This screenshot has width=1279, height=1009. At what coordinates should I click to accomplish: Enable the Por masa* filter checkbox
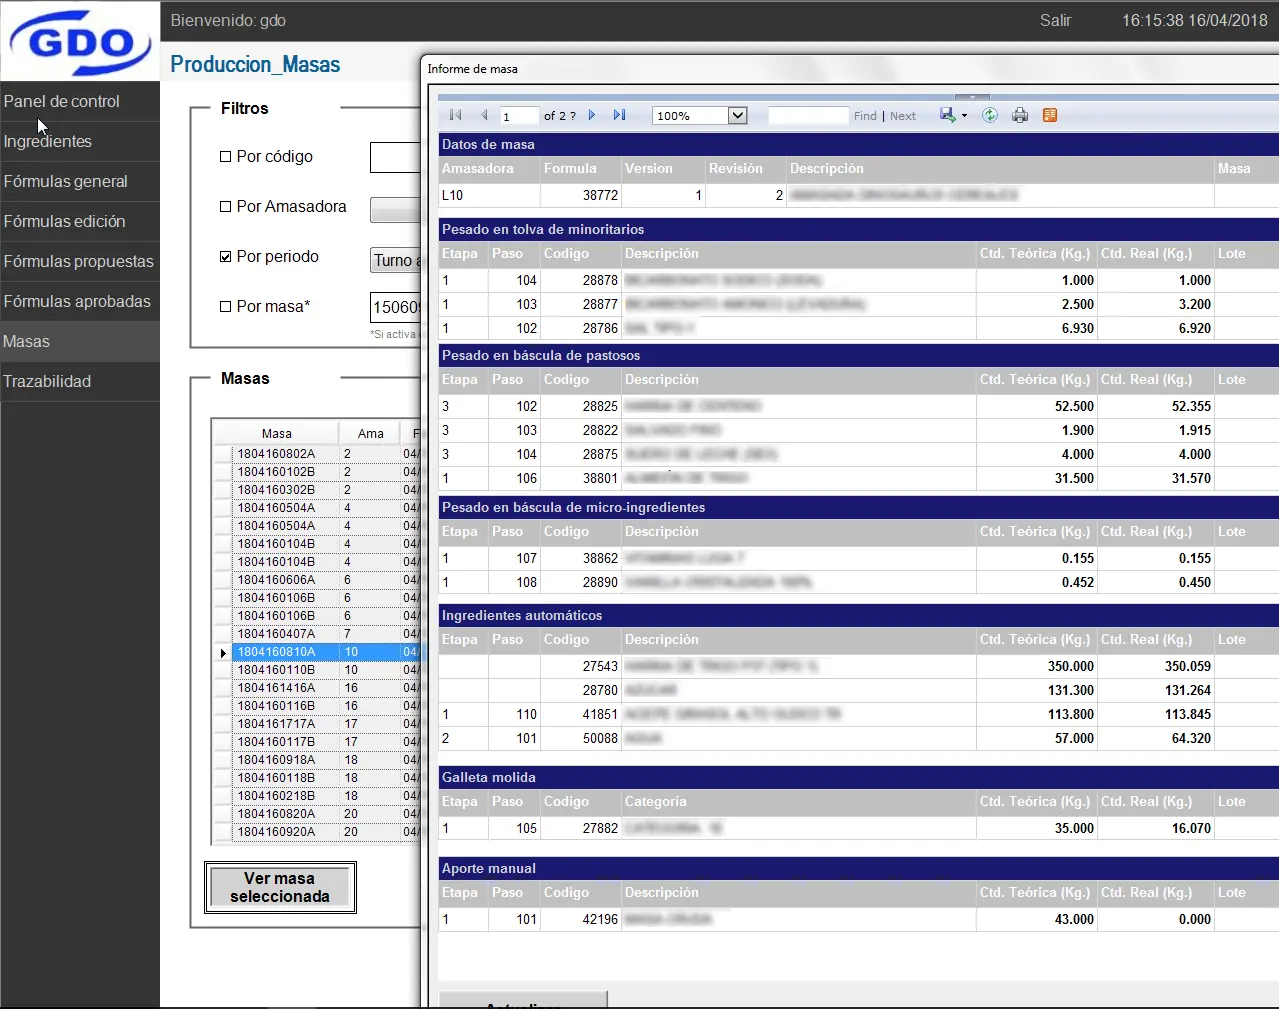(226, 307)
